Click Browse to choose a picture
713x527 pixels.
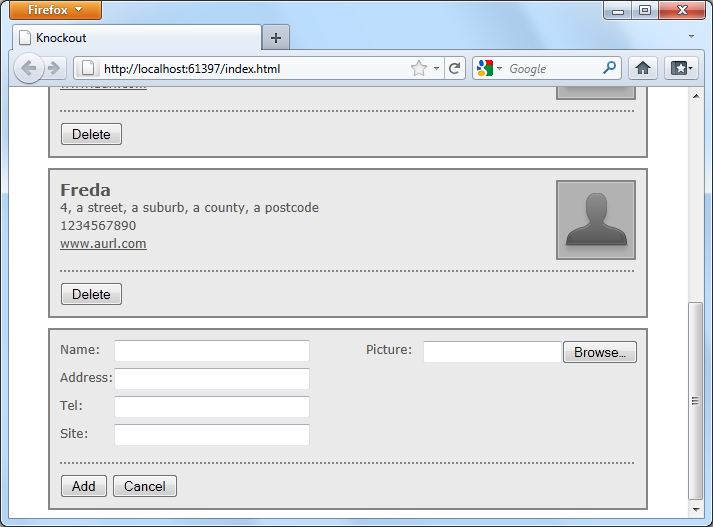point(600,352)
